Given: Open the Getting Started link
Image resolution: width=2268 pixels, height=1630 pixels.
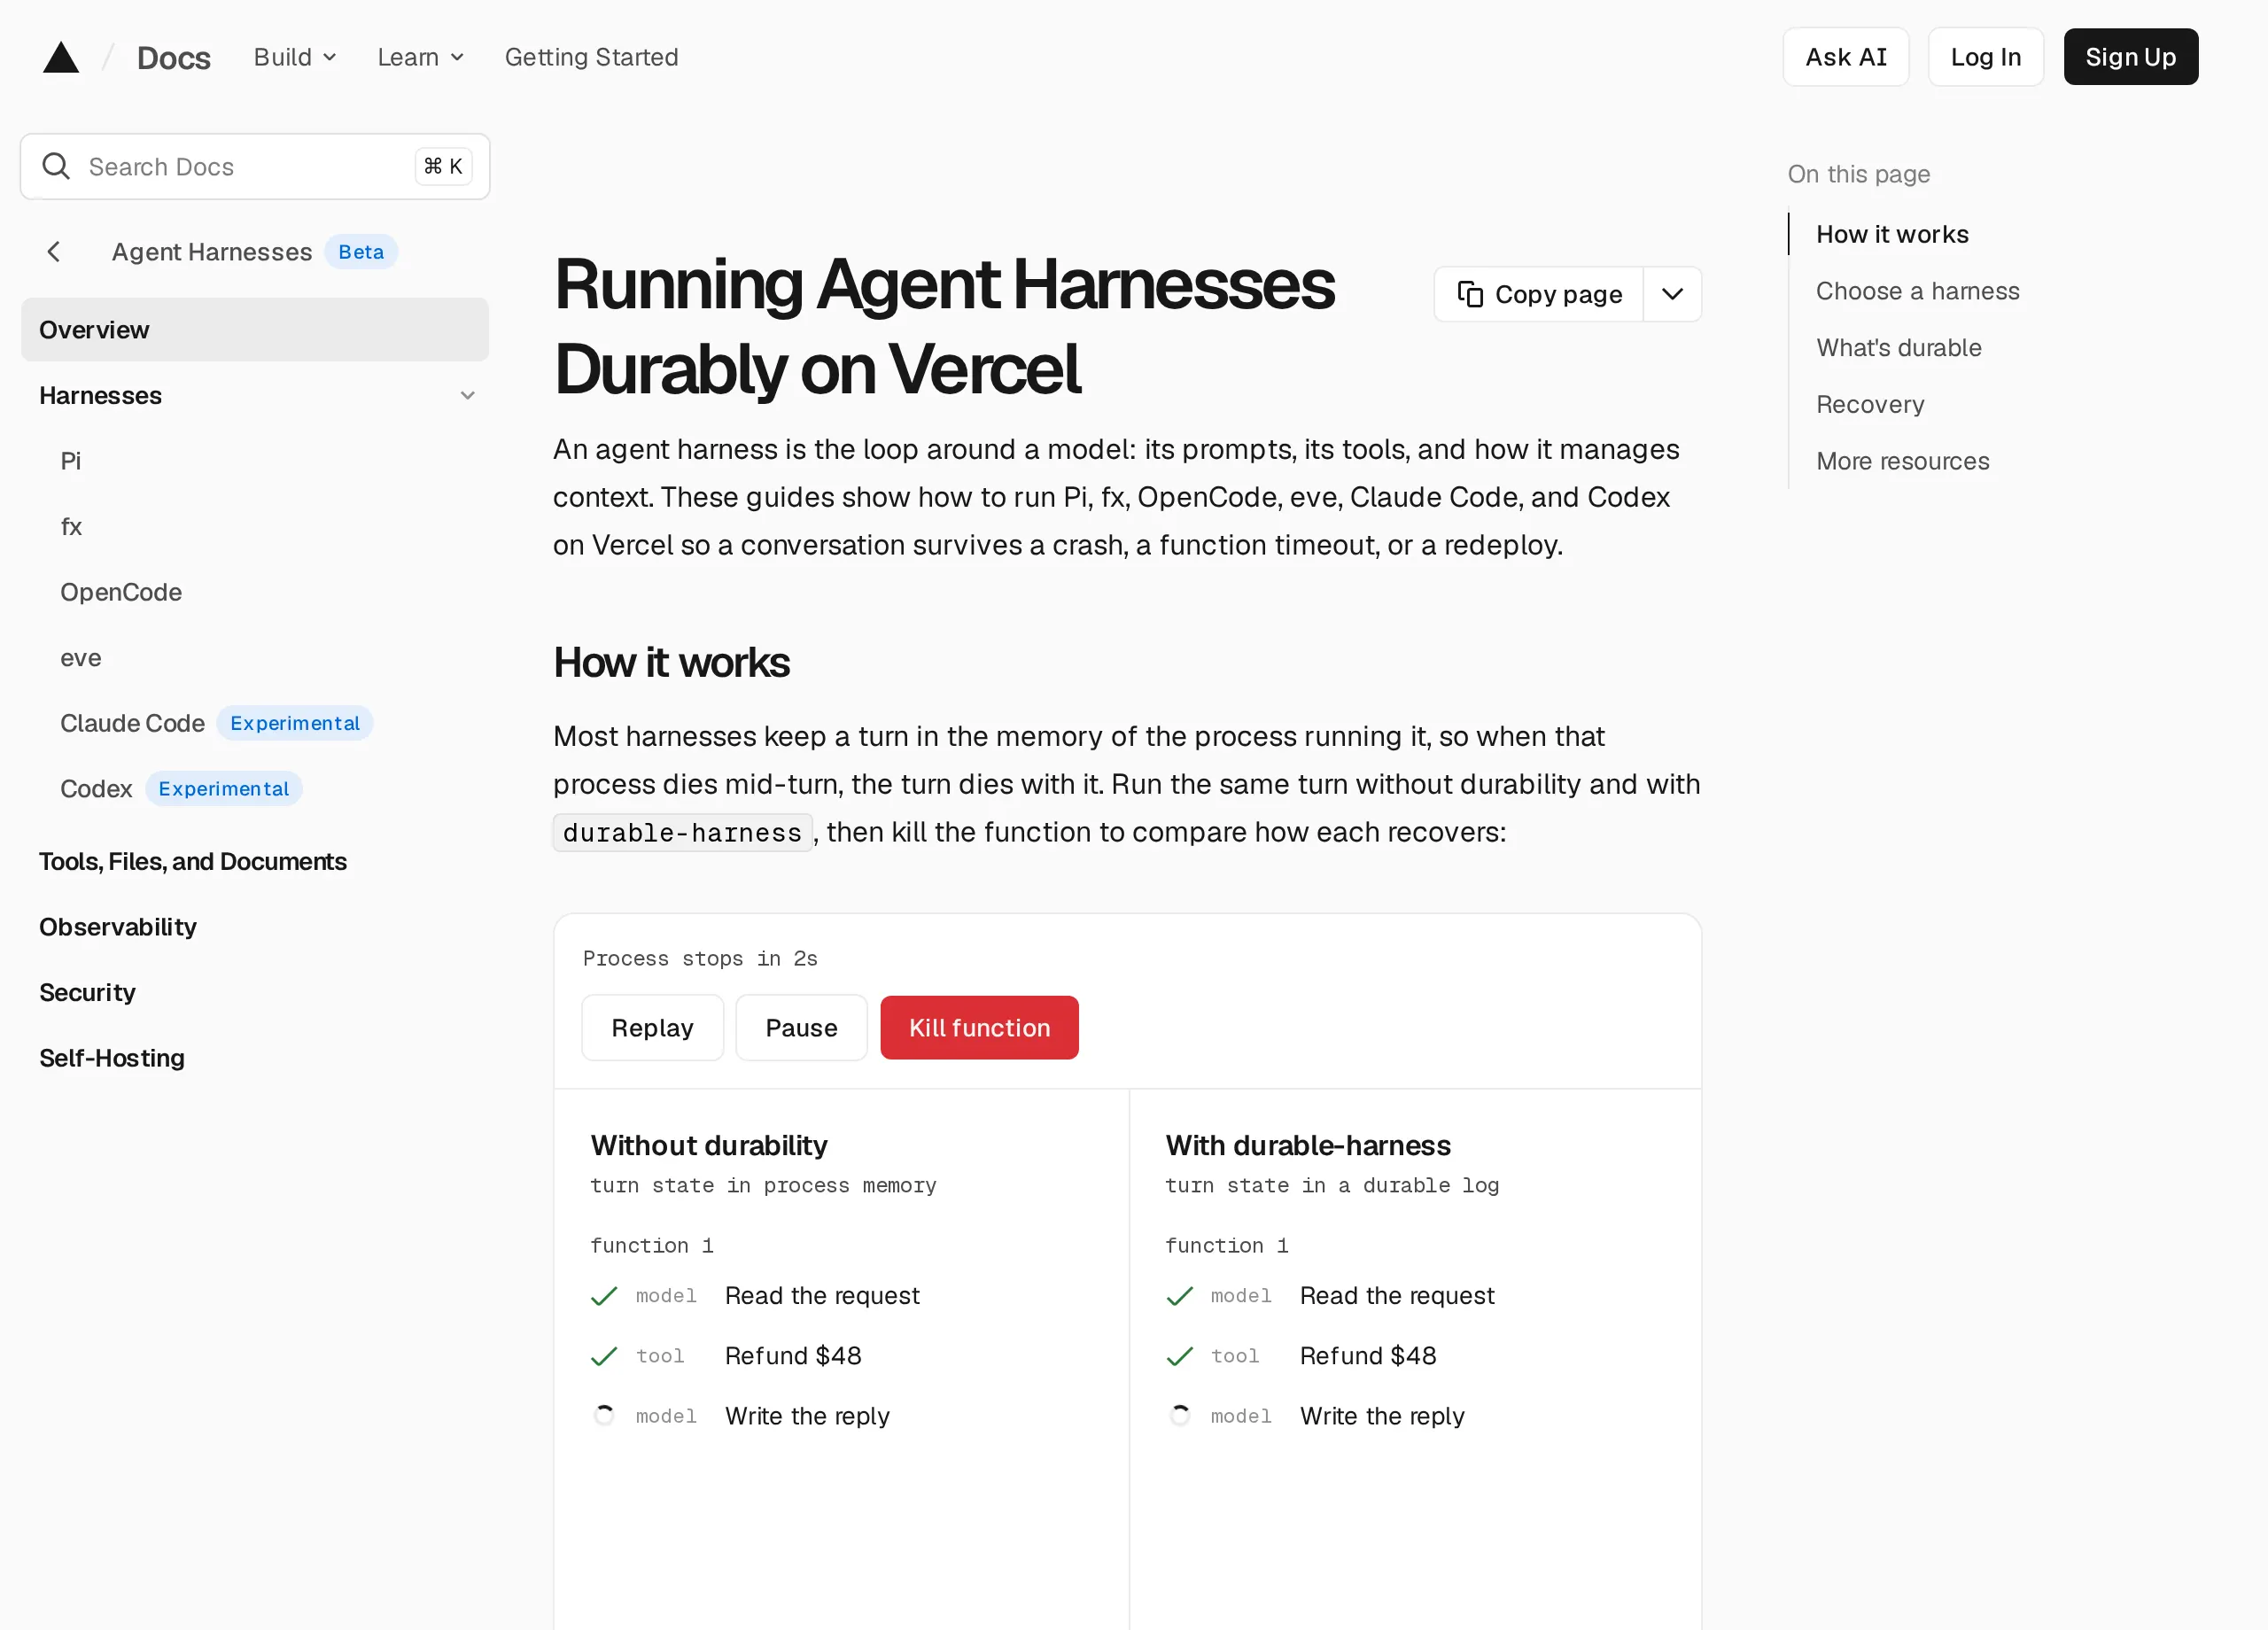Looking at the screenshot, I should [591, 57].
